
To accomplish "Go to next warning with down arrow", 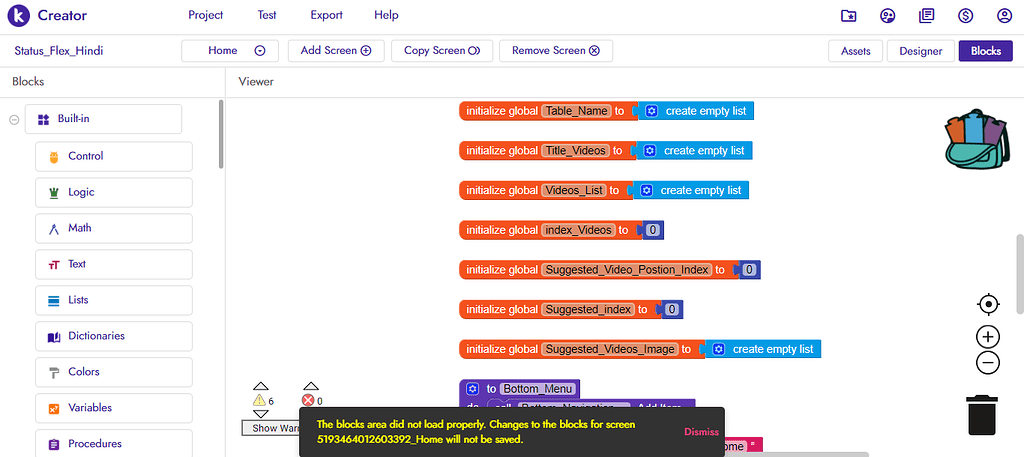I will click(261, 414).
